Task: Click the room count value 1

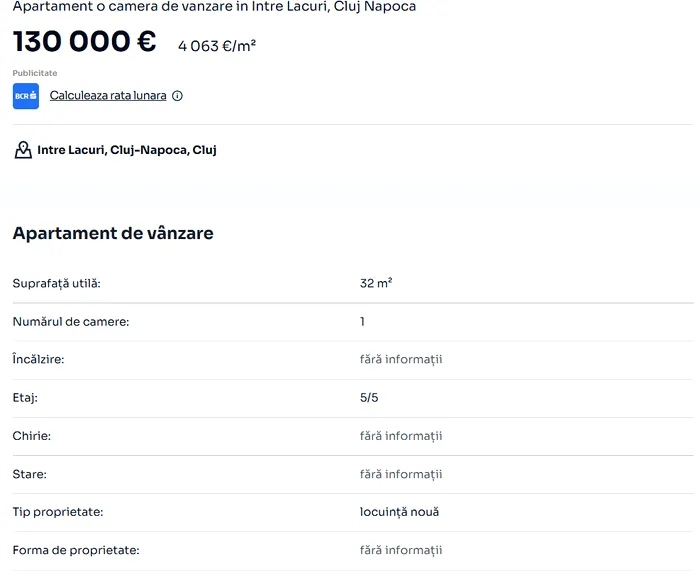Action: pos(362,321)
